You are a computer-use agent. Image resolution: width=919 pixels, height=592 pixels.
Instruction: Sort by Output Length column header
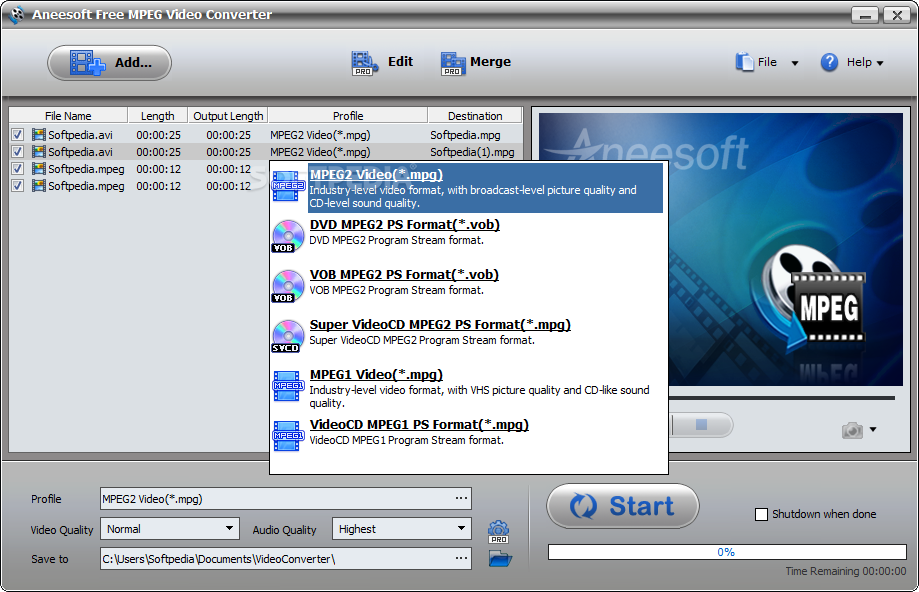228,115
